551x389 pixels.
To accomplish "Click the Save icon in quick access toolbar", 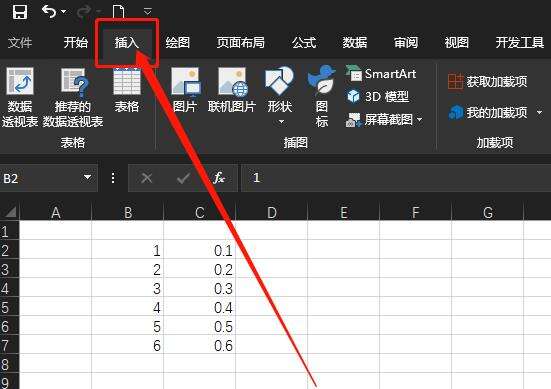I will (x=20, y=12).
